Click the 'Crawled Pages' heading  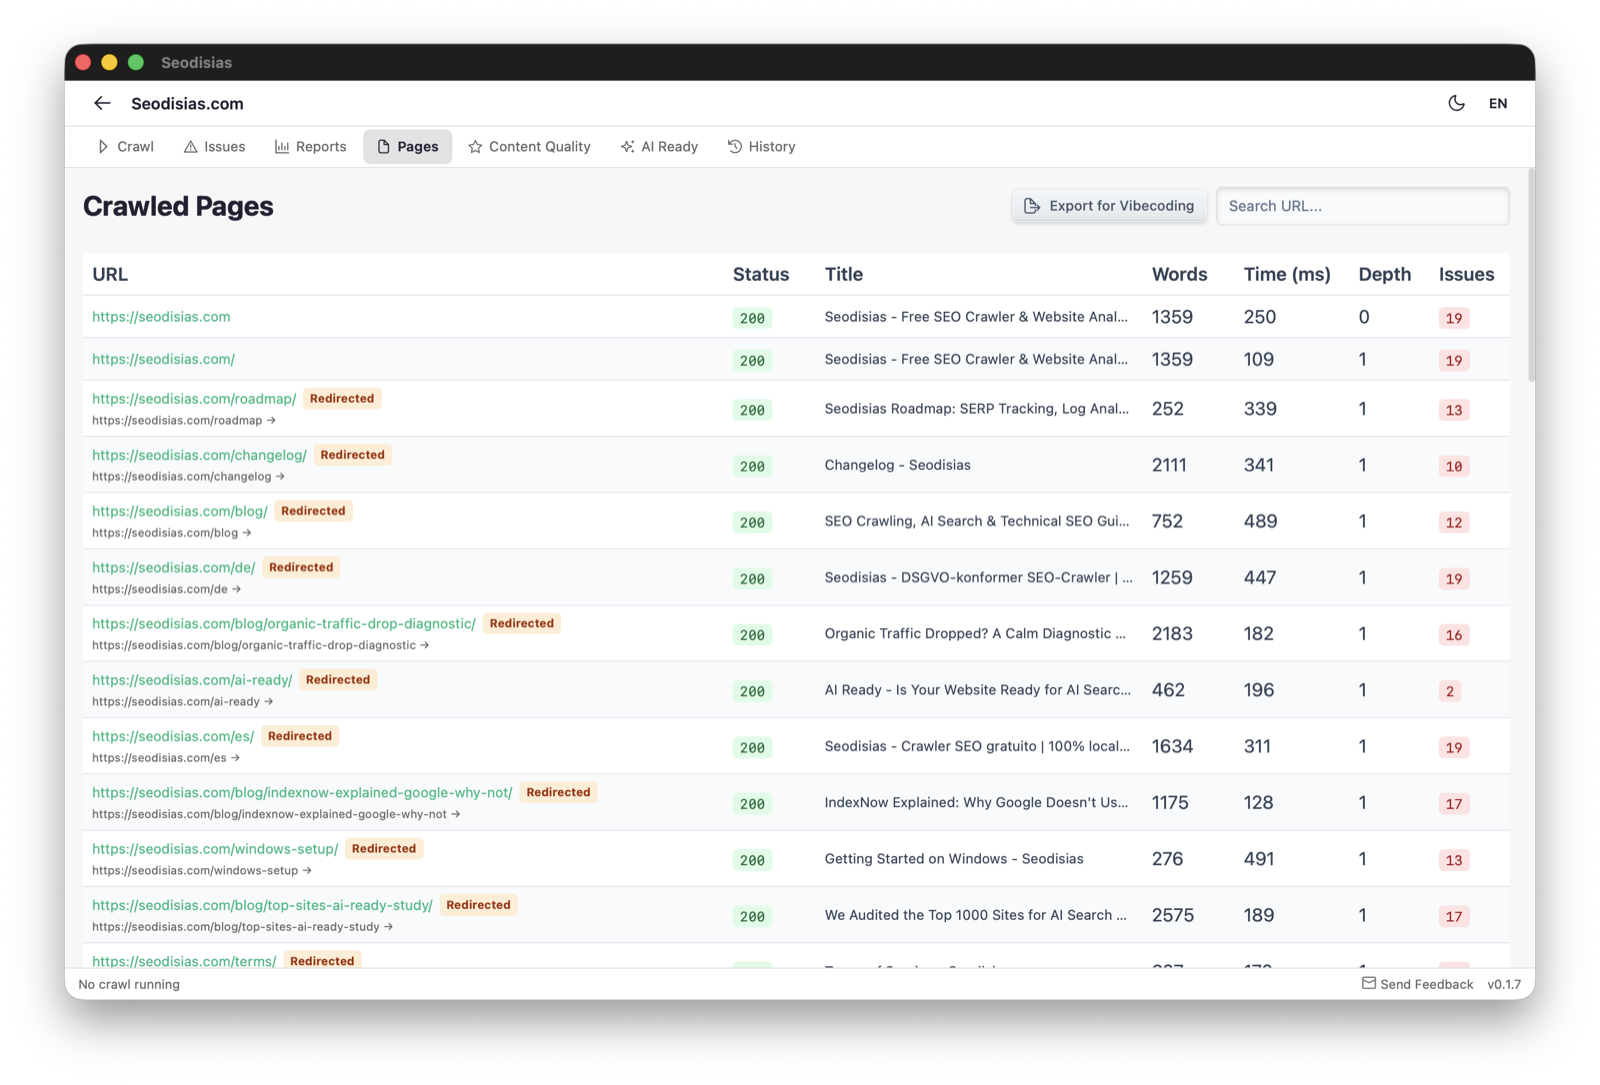[x=178, y=206]
